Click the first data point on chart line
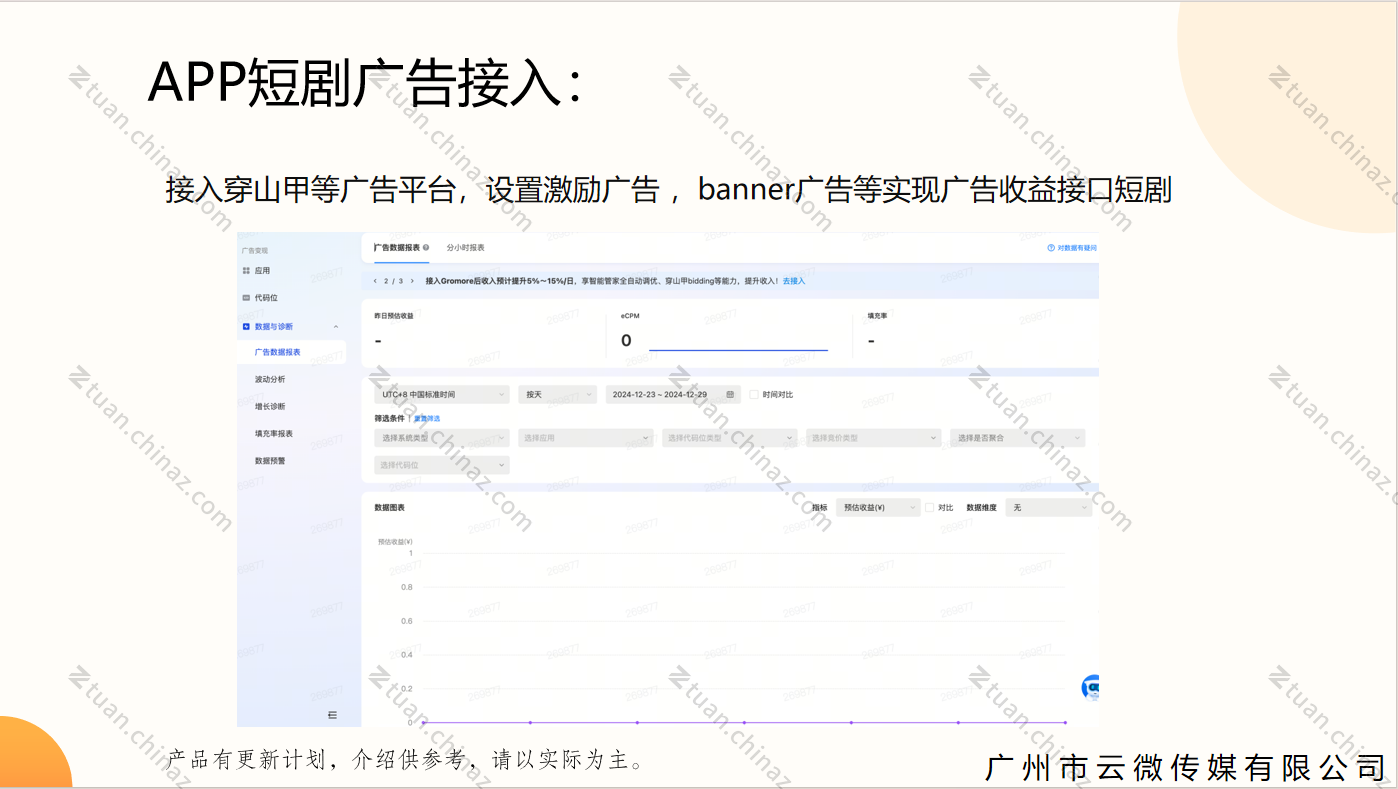Viewport: 1398px width, 789px height. pyautogui.click(x=423, y=722)
